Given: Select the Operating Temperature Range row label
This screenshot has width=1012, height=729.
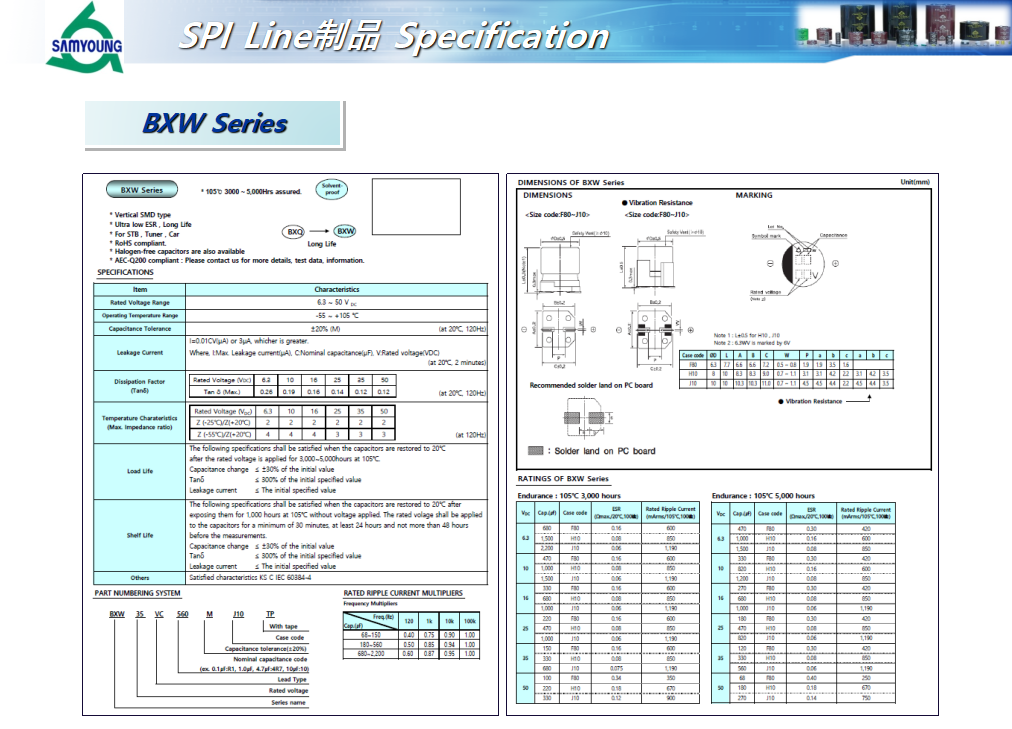Looking at the screenshot, I should click(139, 315).
